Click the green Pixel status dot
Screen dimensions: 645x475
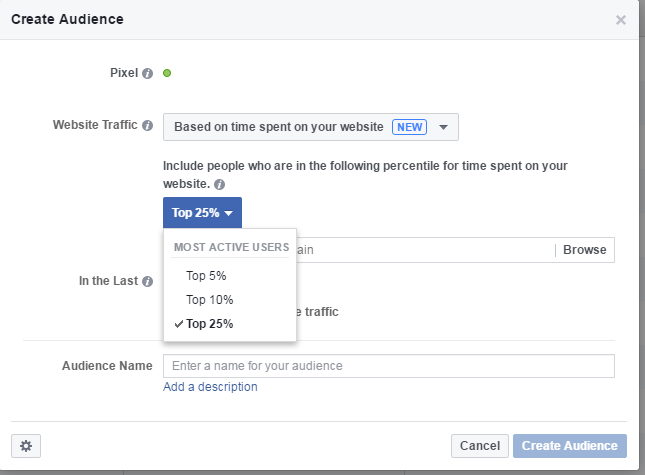(167, 73)
